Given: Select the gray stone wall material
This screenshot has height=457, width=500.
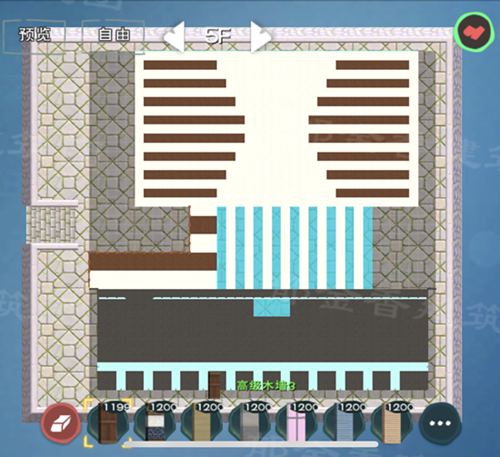Looking at the screenshot, I should (x=250, y=424).
